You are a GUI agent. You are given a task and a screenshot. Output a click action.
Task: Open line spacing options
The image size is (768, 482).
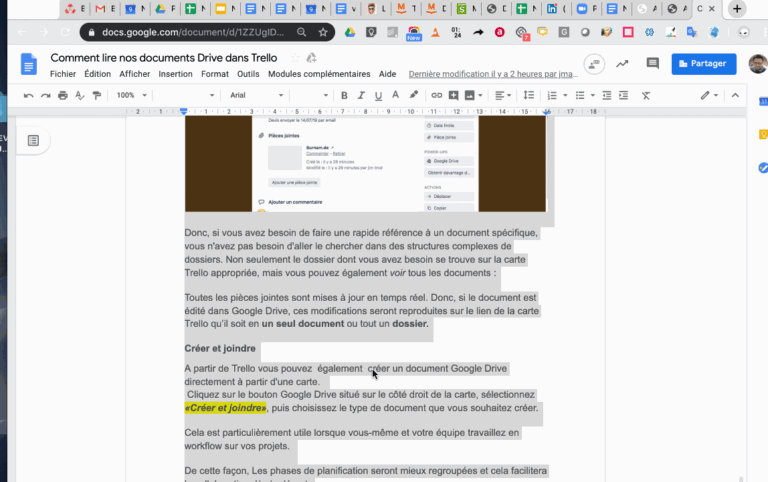coord(529,96)
